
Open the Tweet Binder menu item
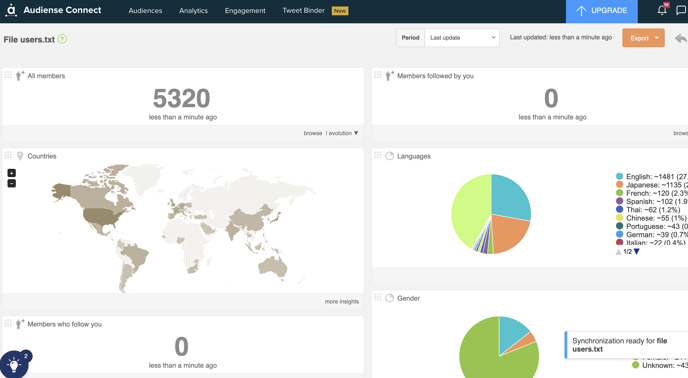[x=304, y=10]
